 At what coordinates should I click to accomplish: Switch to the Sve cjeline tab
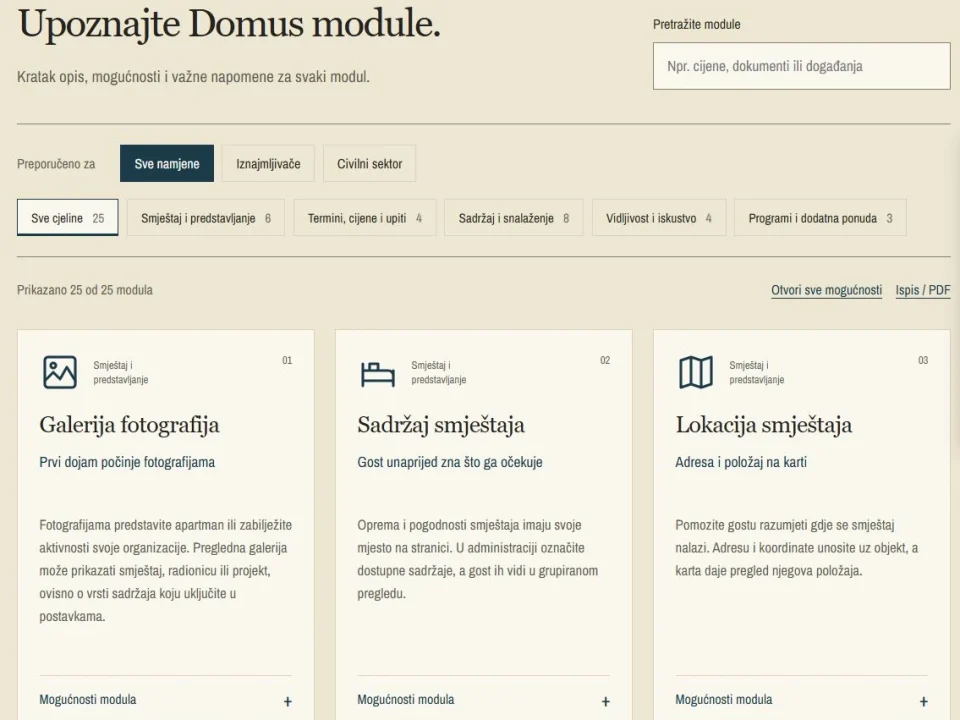(67, 218)
